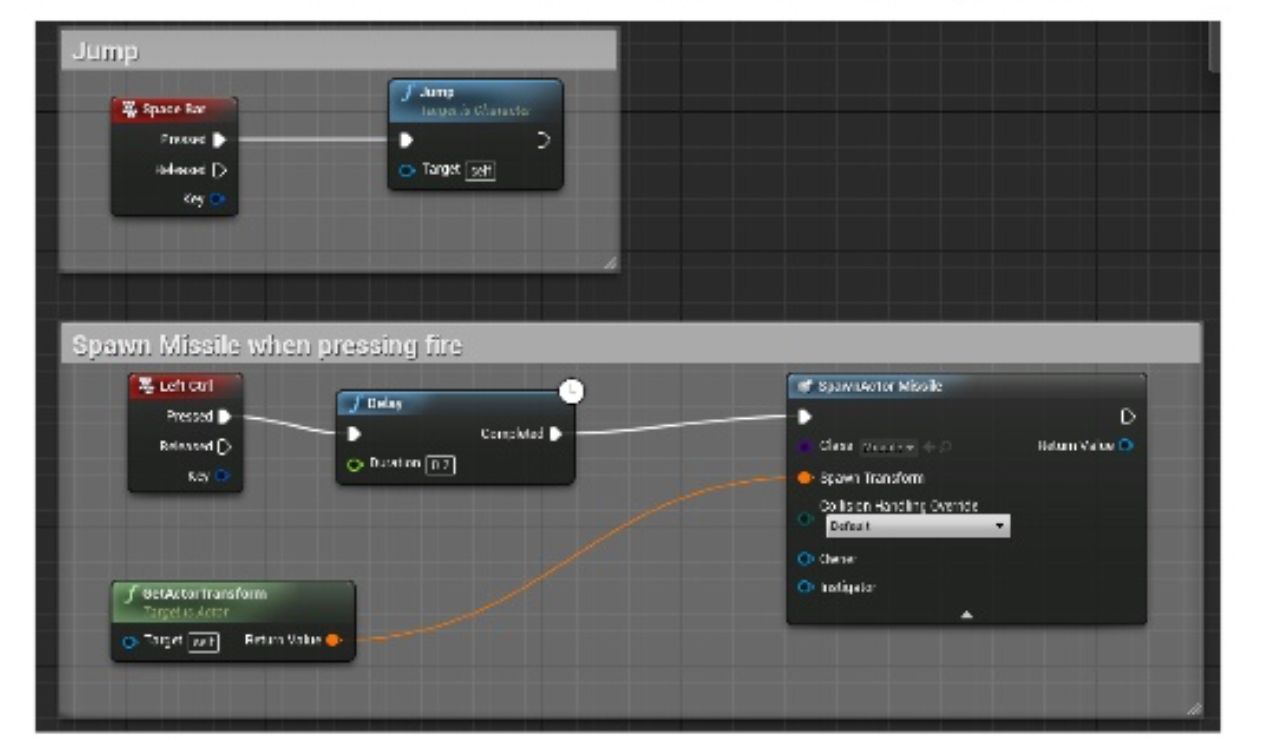Select the GetActorTransform node title

tap(232, 593)
